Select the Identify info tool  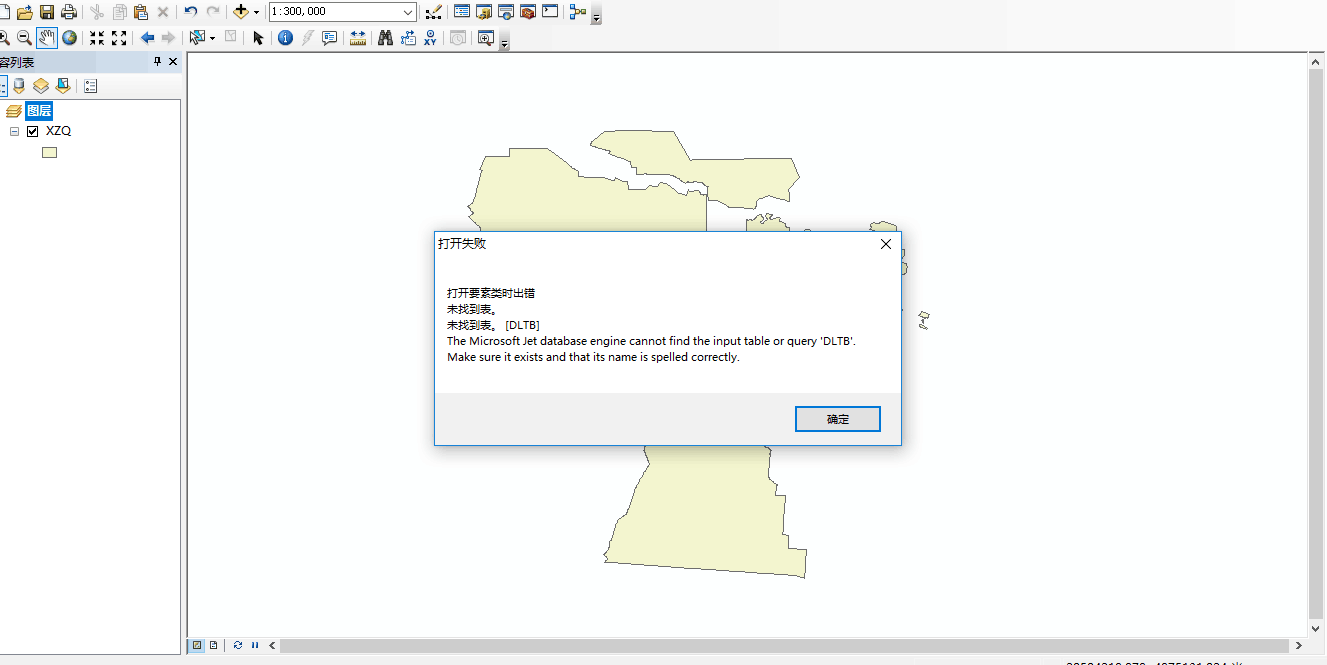click(285, 38)
